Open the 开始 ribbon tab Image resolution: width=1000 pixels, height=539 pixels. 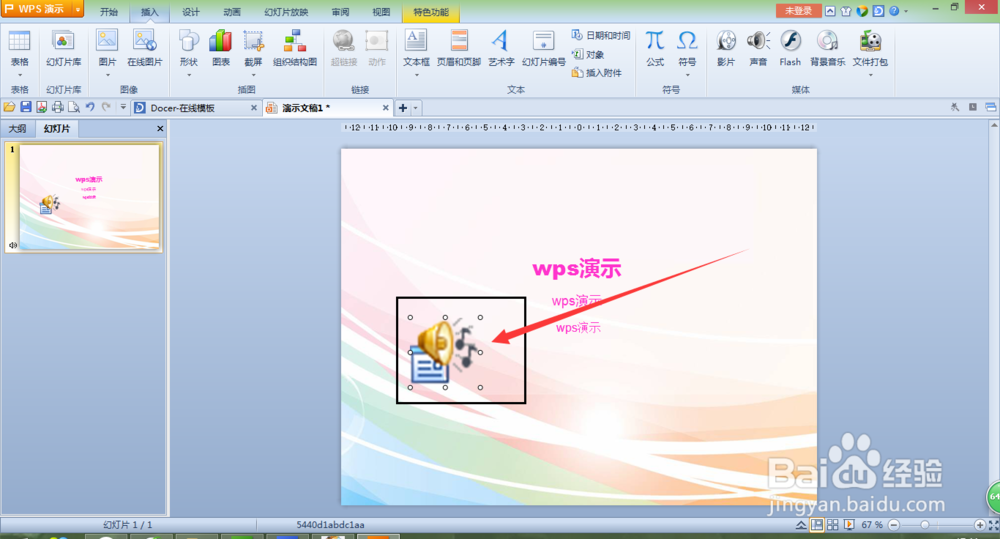tap(109, 11)
